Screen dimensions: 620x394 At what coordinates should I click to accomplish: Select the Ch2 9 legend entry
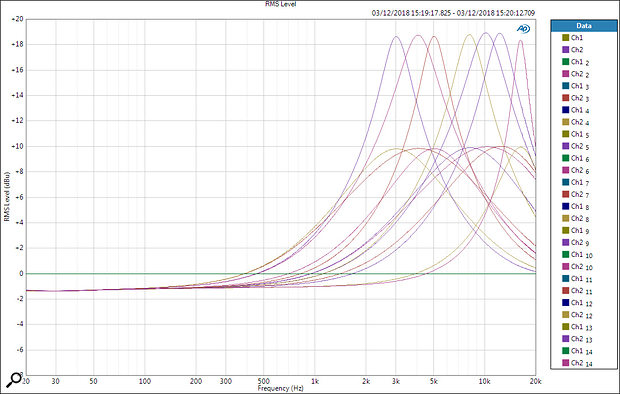coord(576,242)
